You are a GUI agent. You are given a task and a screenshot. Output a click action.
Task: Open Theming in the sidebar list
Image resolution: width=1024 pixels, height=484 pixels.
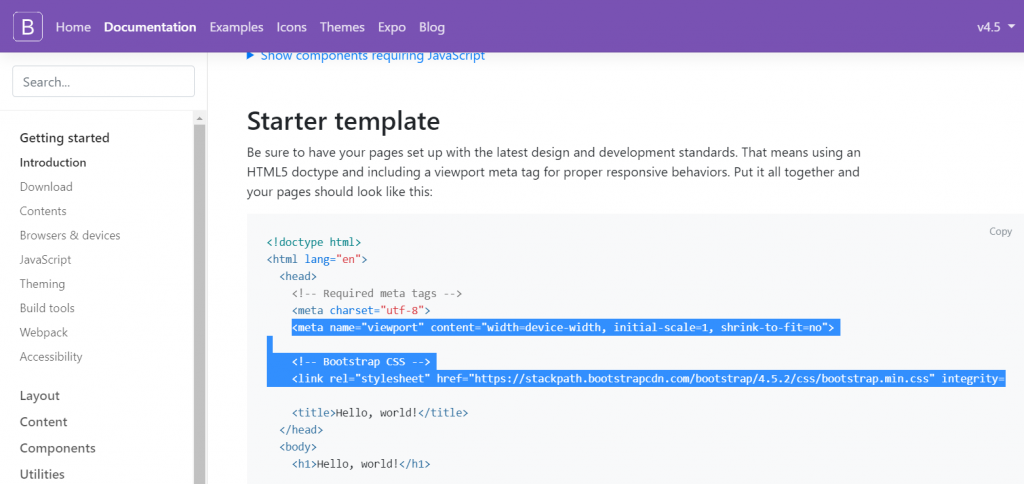[x=42, y=284]
